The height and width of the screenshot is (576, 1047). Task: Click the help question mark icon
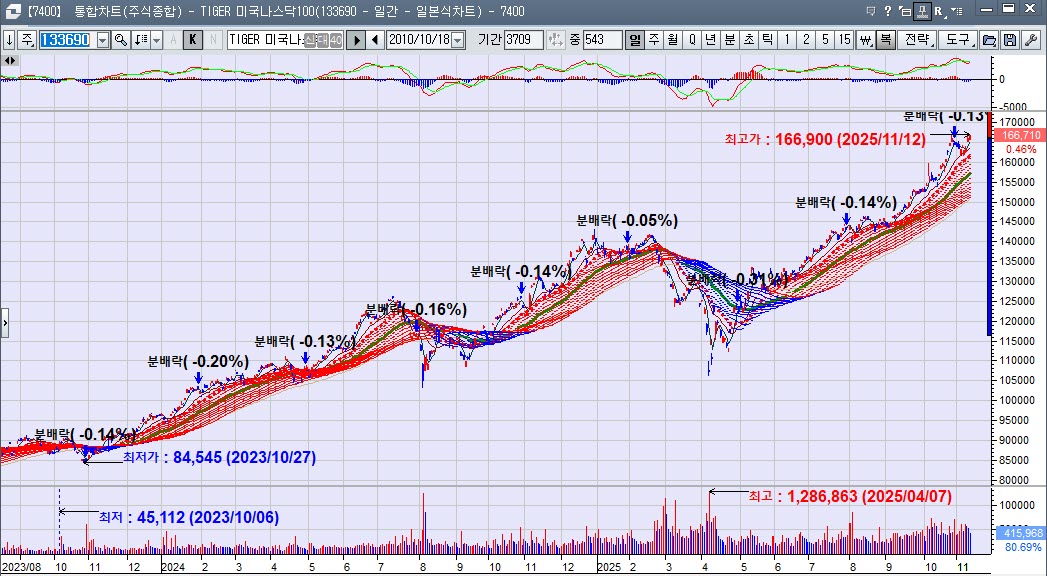click(x=887, y=12)
